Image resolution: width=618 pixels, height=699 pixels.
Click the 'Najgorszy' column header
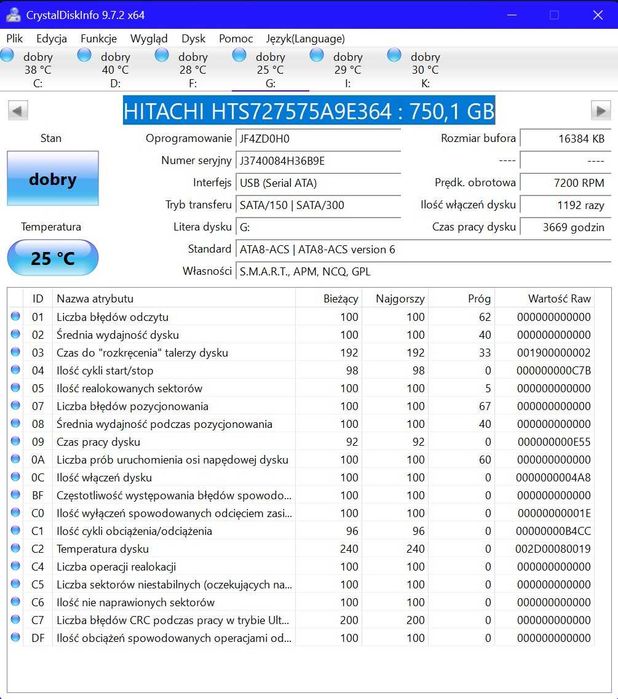(396, 298)
